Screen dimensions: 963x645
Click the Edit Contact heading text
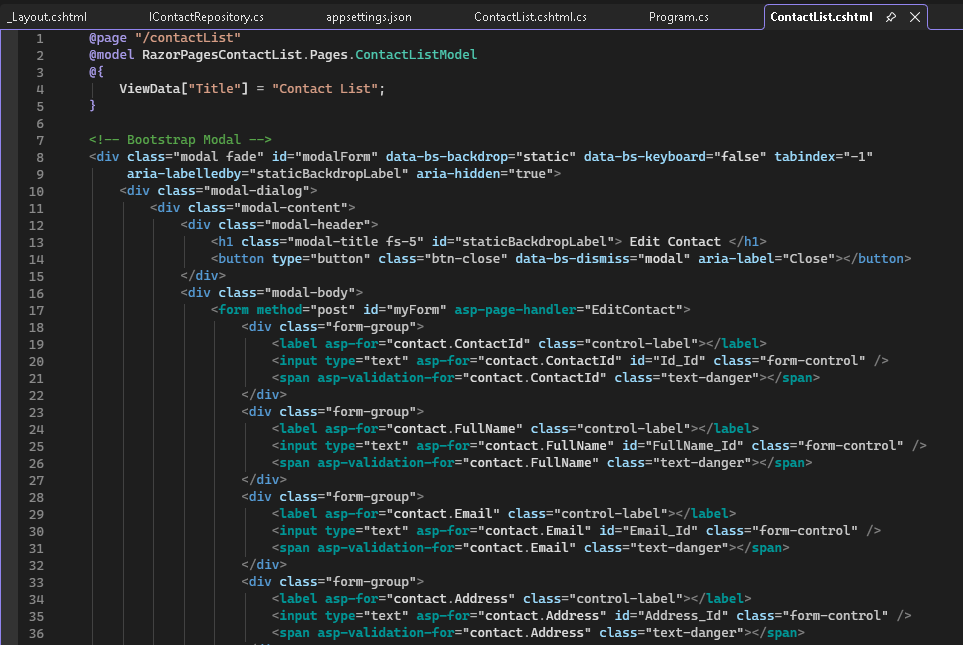pos(675,241)
